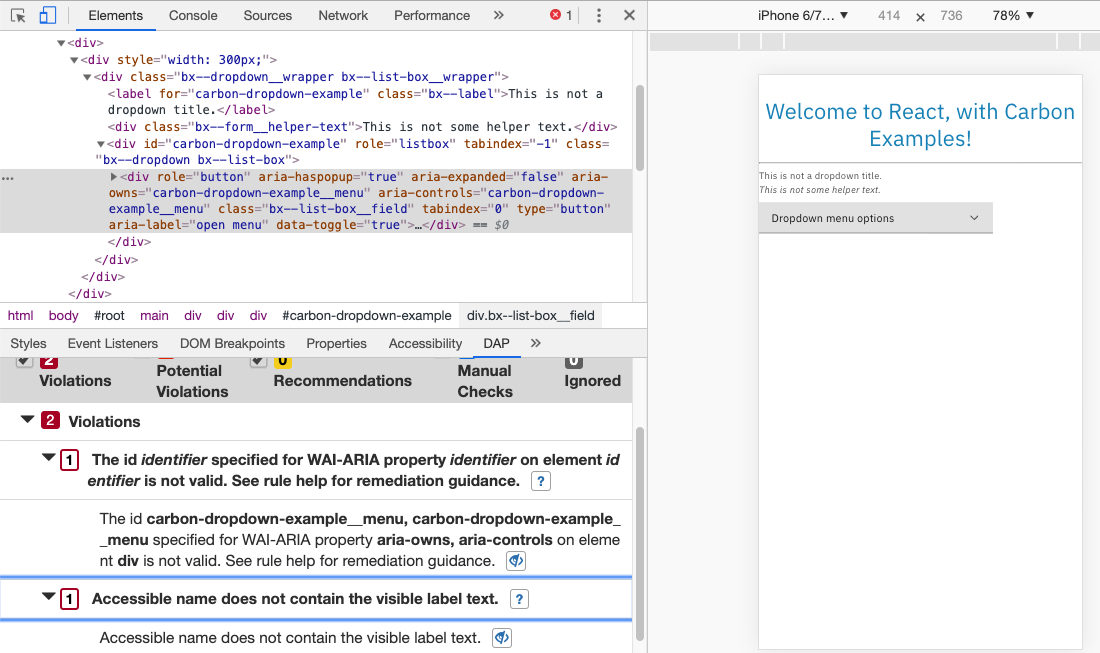The height and width of the screenshot is (653, 1100).
Task: Check the Violations filter checkbox
Action: [24, 359]
